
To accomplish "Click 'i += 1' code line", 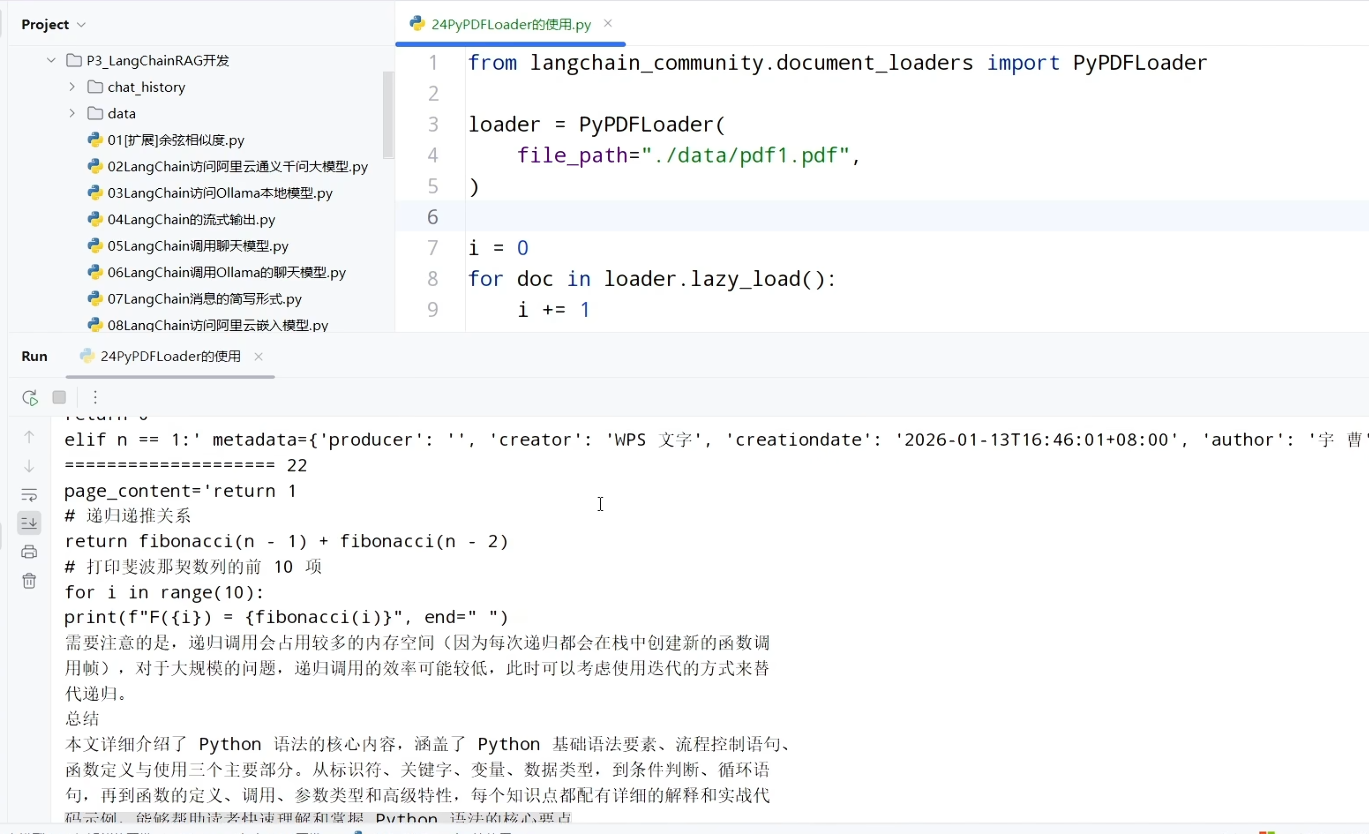I will pos(554,310).
